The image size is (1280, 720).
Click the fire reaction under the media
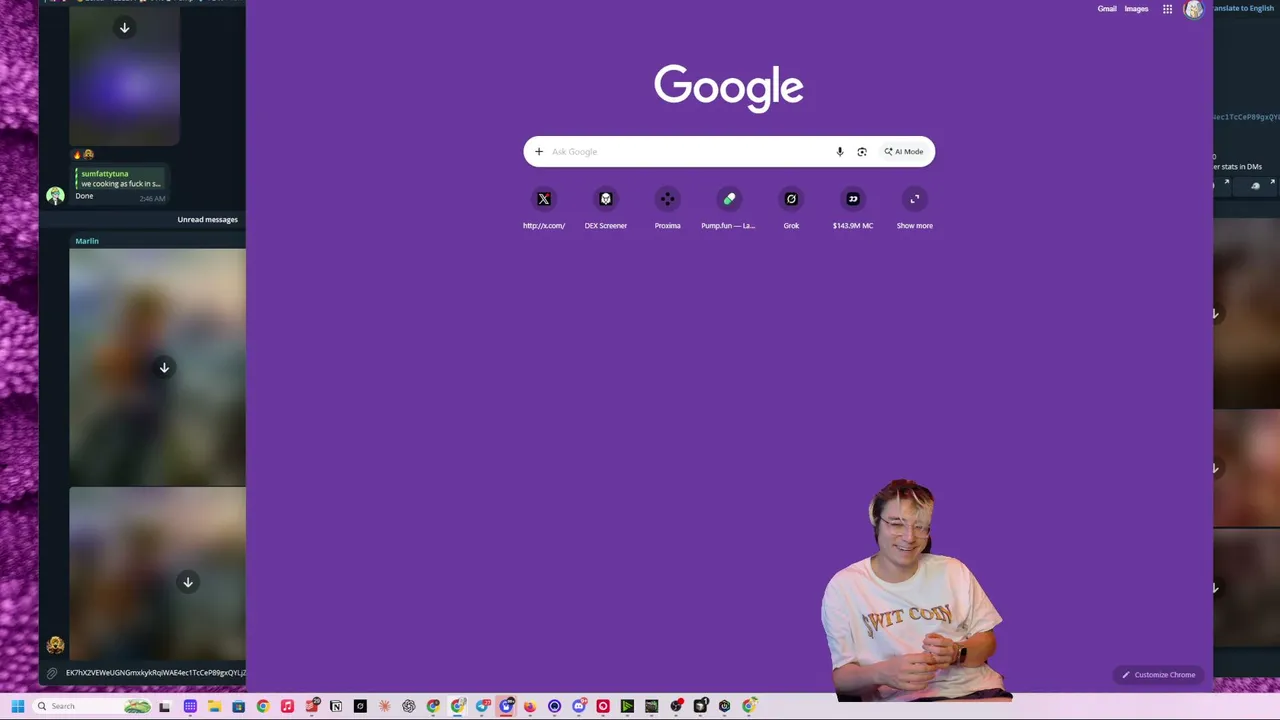pos(77,154)
